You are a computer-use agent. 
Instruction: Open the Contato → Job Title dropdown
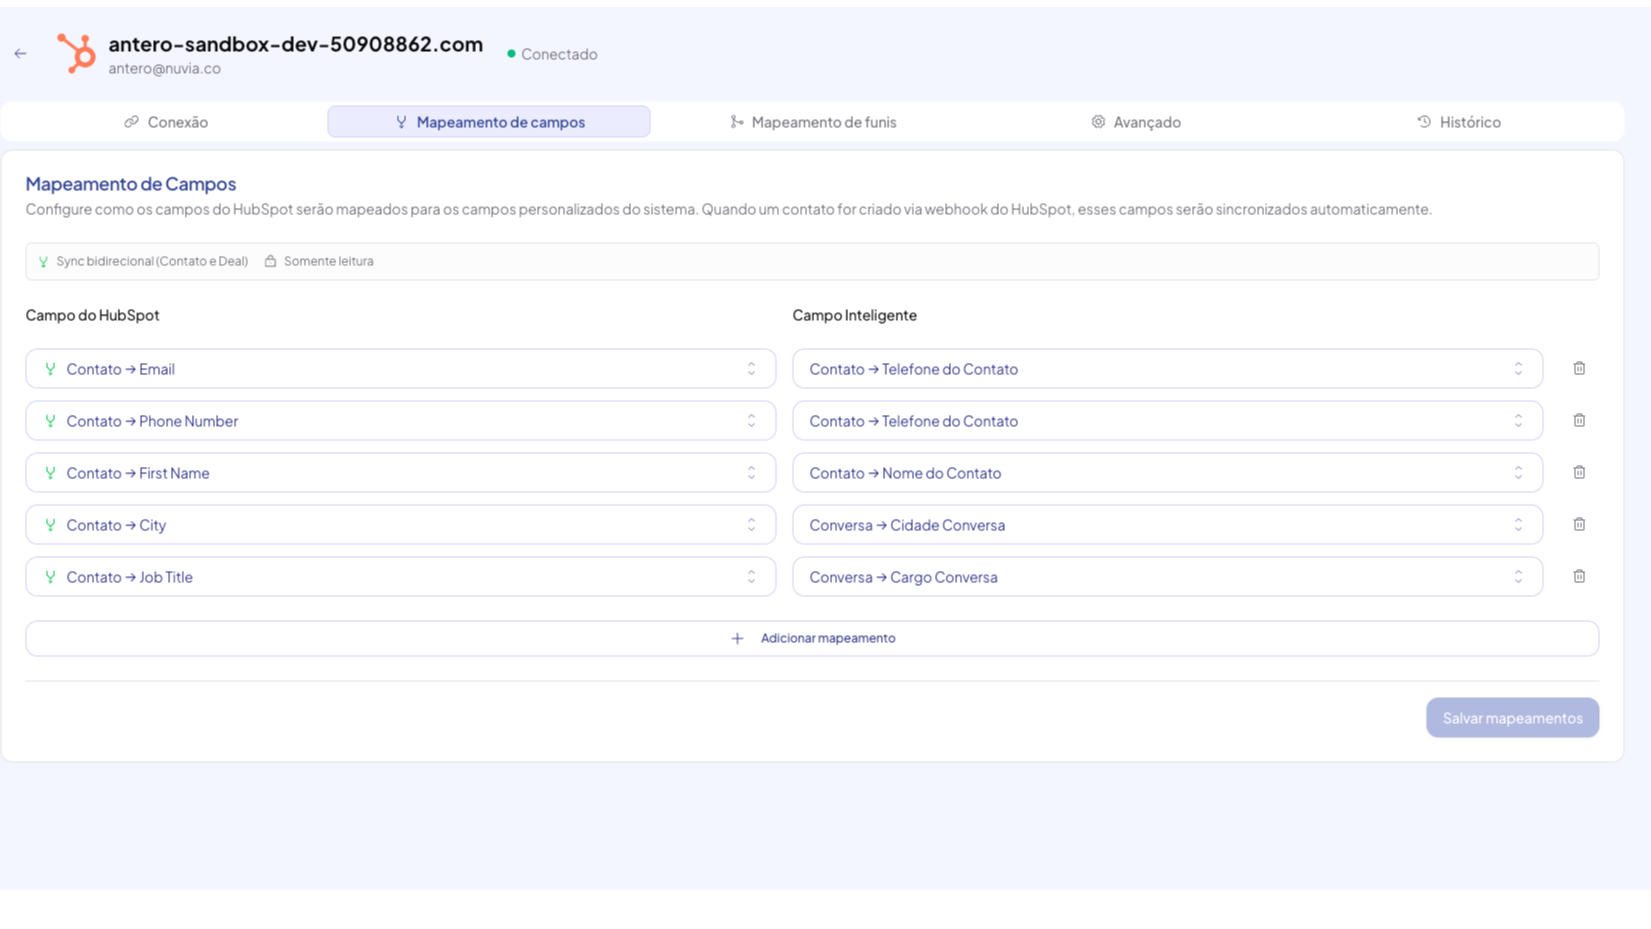coord(401,577)
